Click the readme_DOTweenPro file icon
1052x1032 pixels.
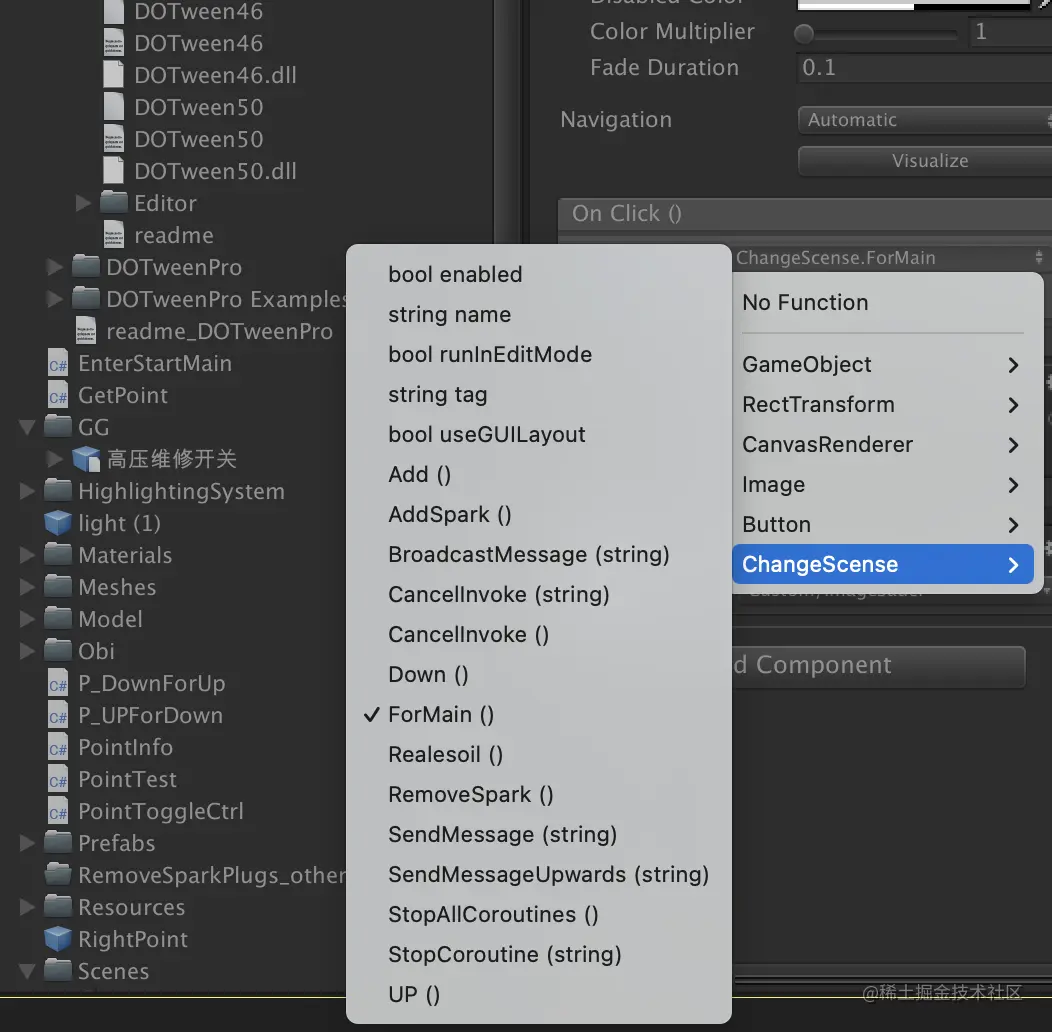pyautogui.click(x=85, y=331)
